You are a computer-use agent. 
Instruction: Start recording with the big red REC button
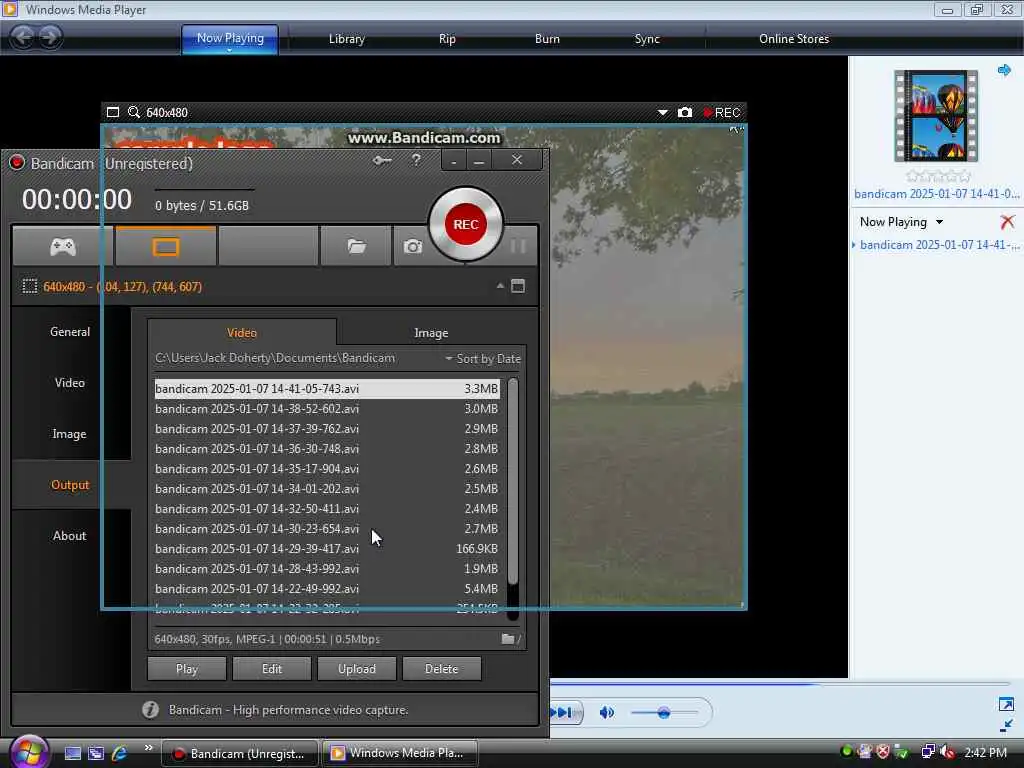[466, 224]
